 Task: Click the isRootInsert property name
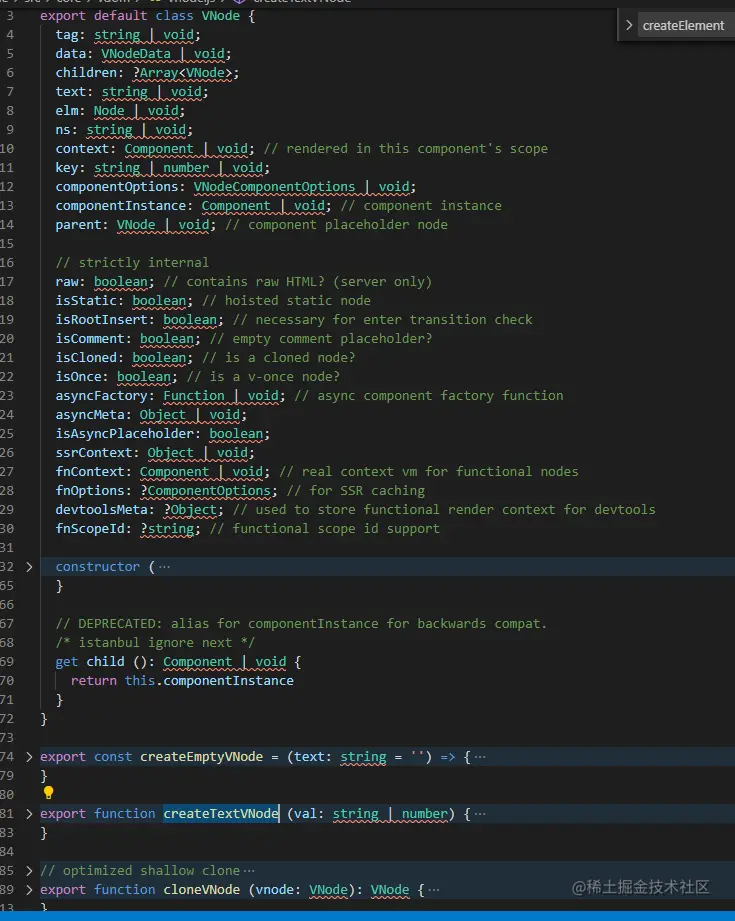click(101, 320)
